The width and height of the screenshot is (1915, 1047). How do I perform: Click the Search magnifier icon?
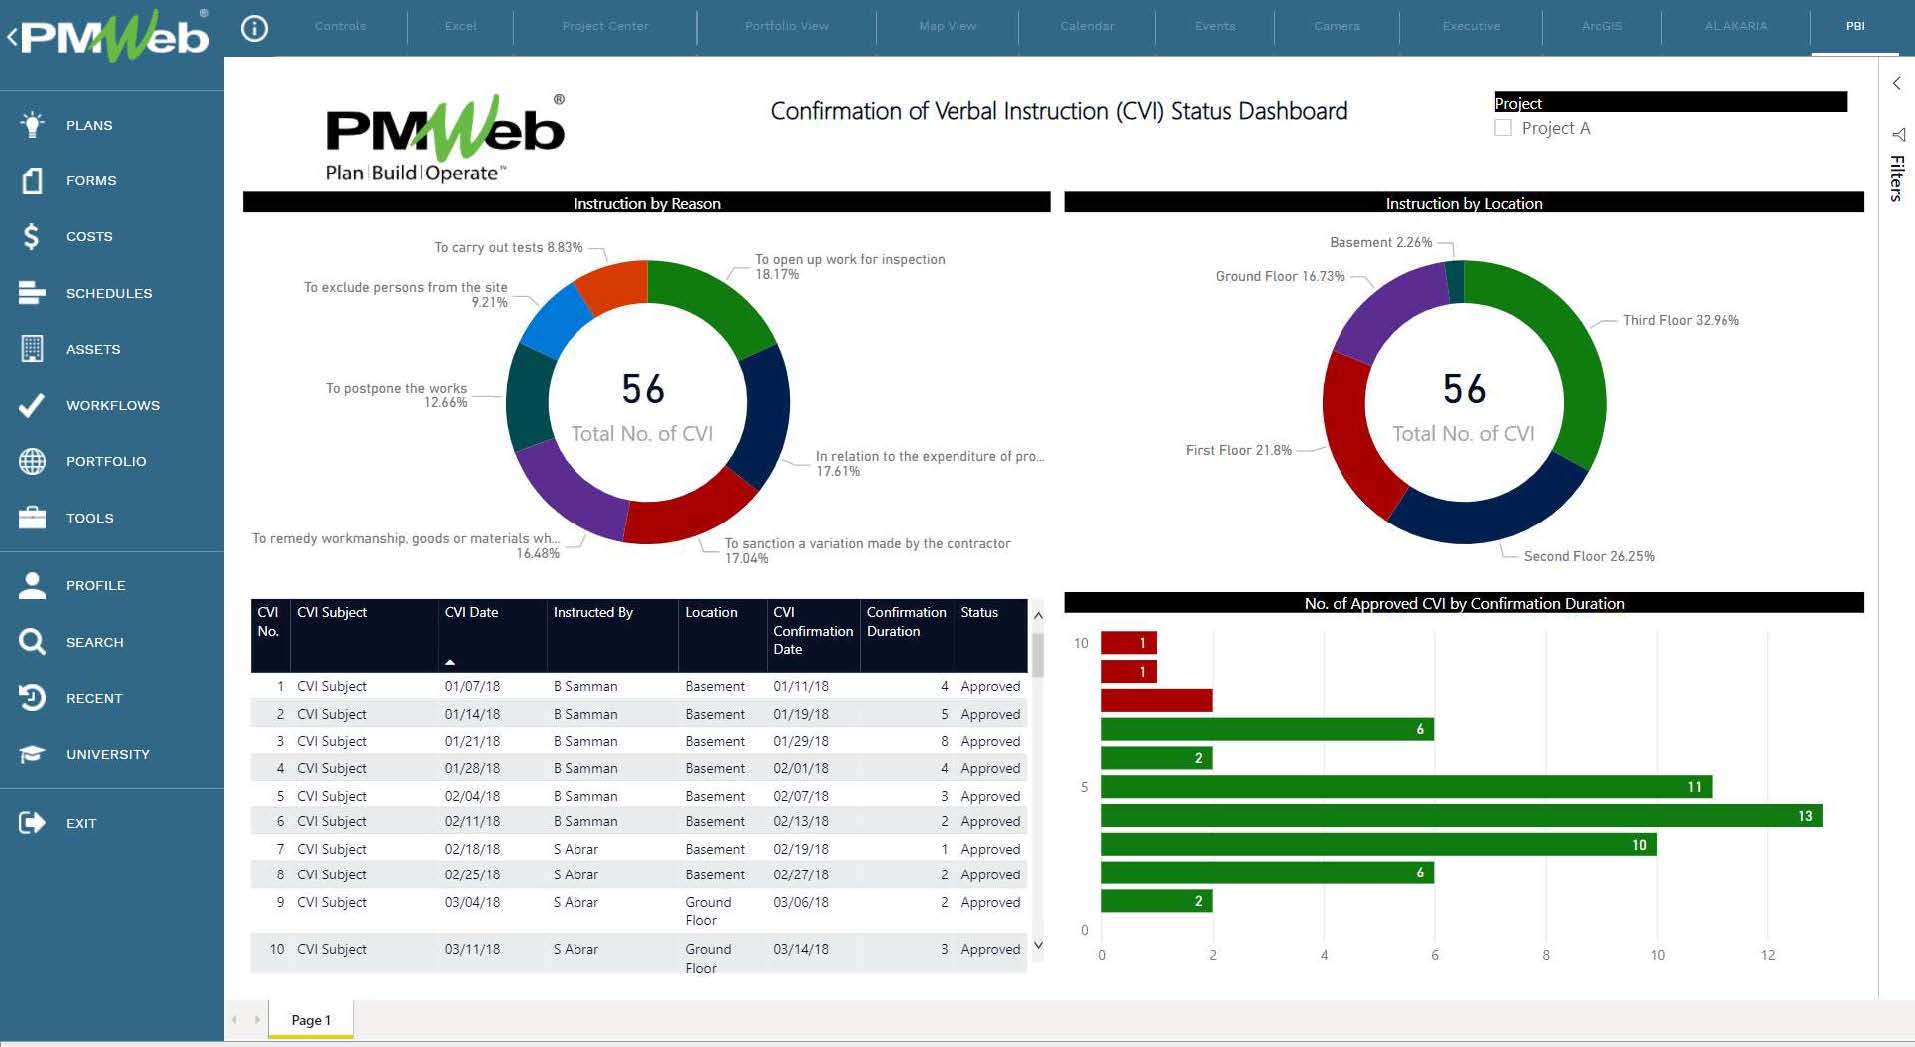(x=32, y=642)
